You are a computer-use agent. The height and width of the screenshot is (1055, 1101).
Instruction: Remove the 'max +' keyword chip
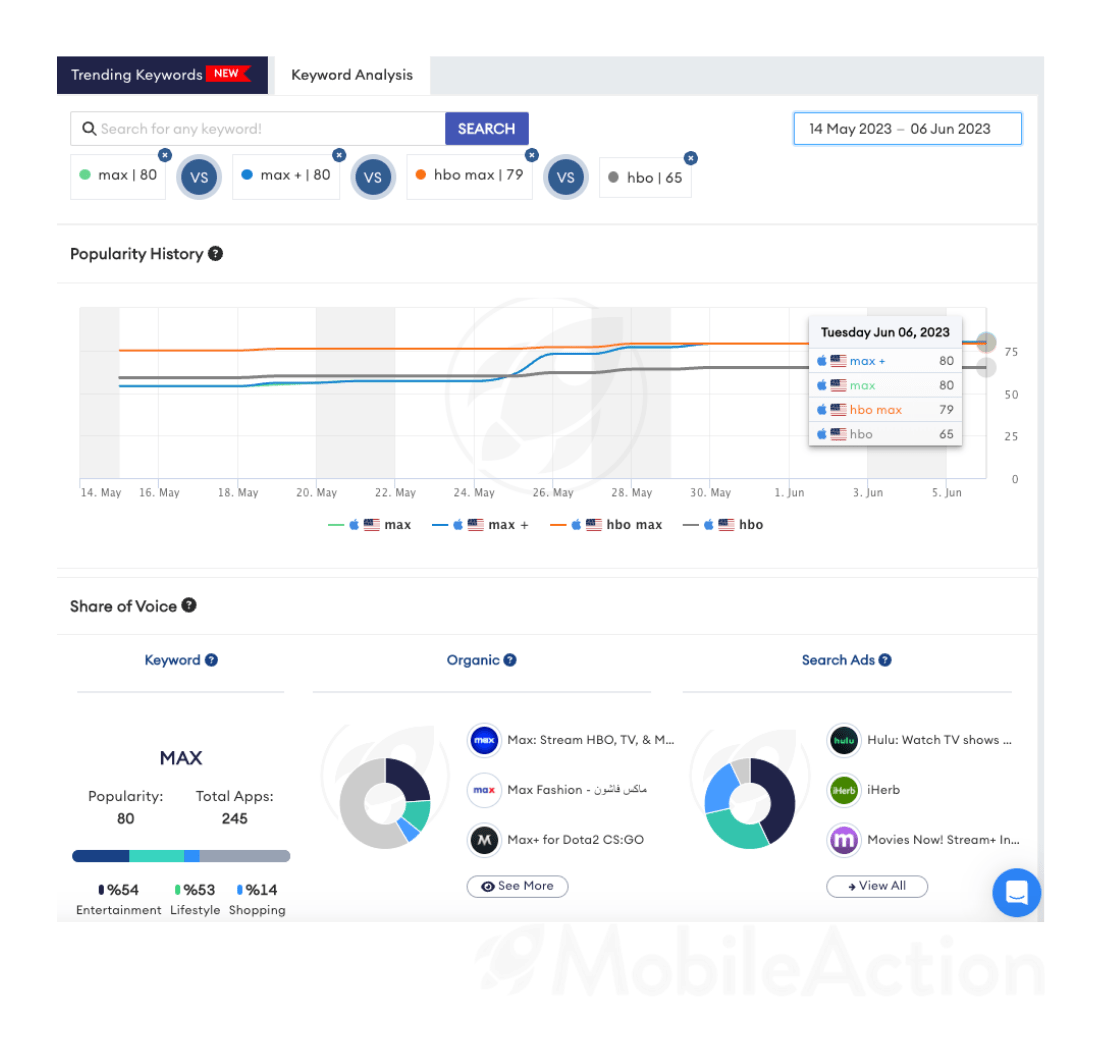pos(339,155)
